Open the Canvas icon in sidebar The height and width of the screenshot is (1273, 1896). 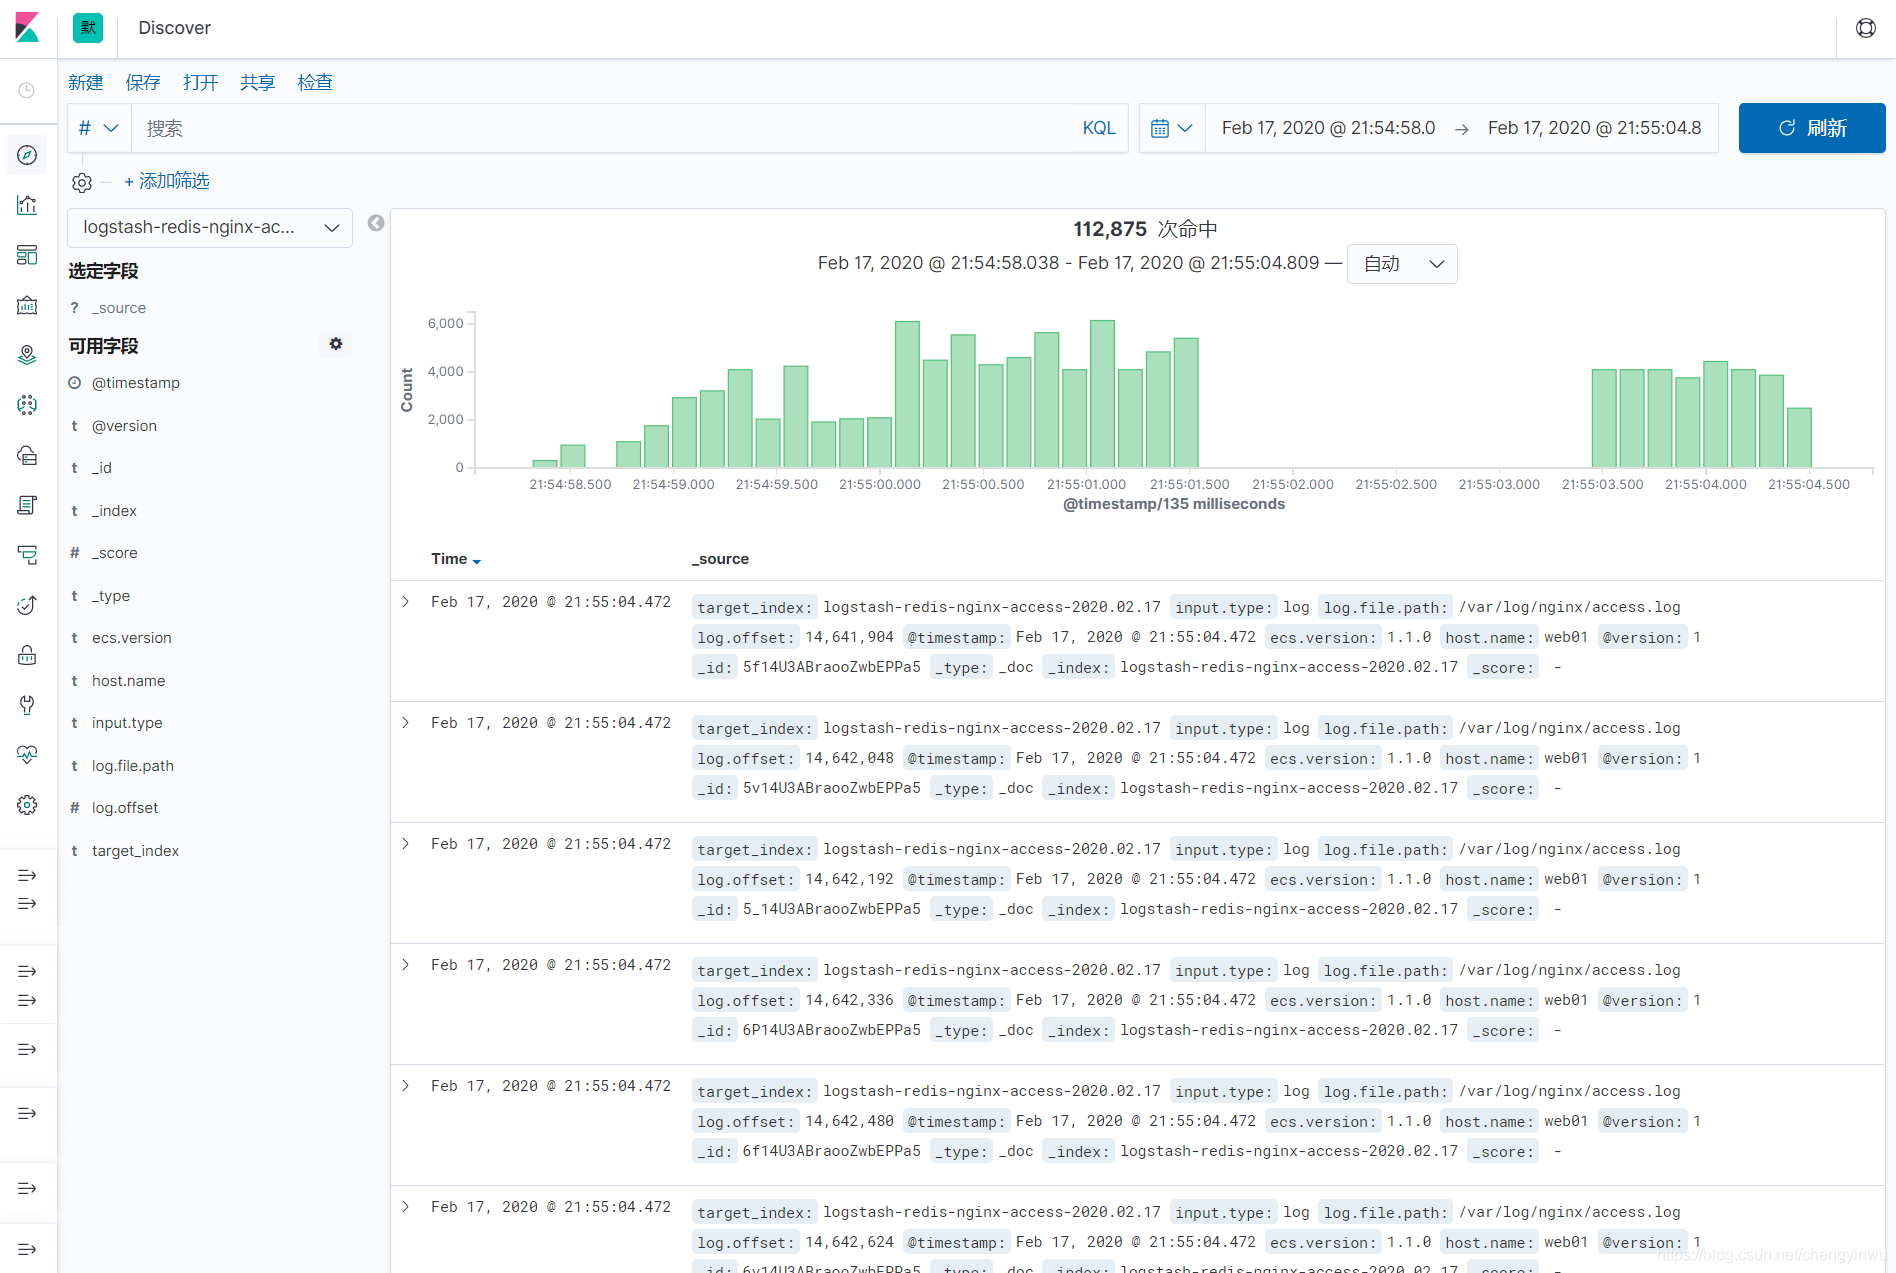(x=27, y=305)
